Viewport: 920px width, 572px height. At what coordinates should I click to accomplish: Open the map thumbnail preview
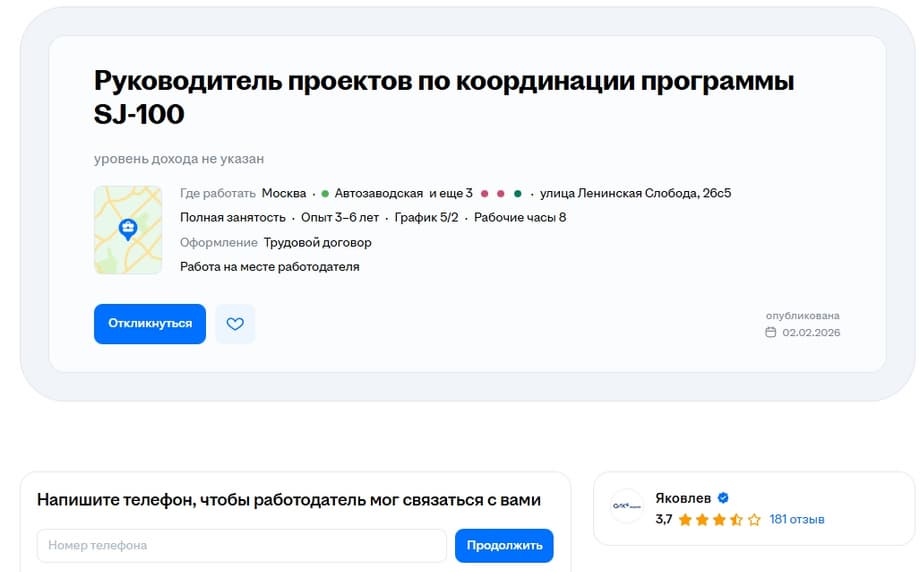tap(128, 230)
